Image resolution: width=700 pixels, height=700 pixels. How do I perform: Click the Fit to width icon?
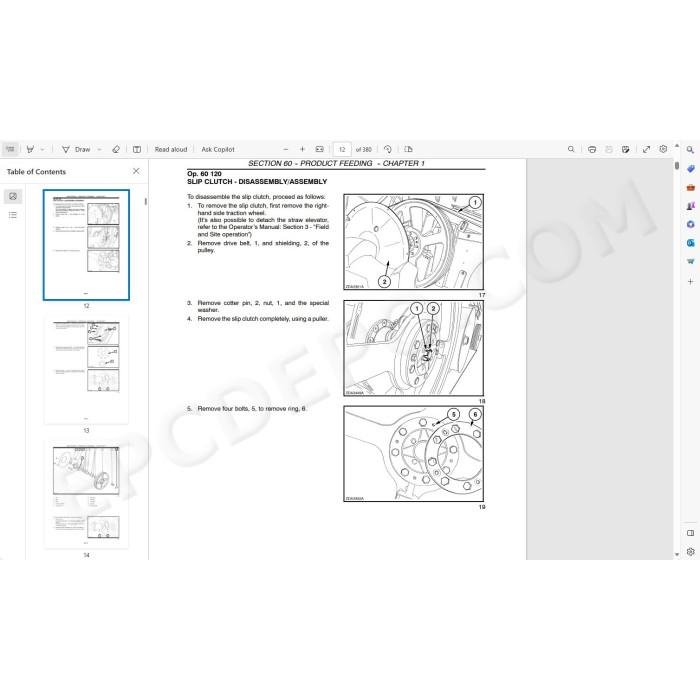[320, 149]
